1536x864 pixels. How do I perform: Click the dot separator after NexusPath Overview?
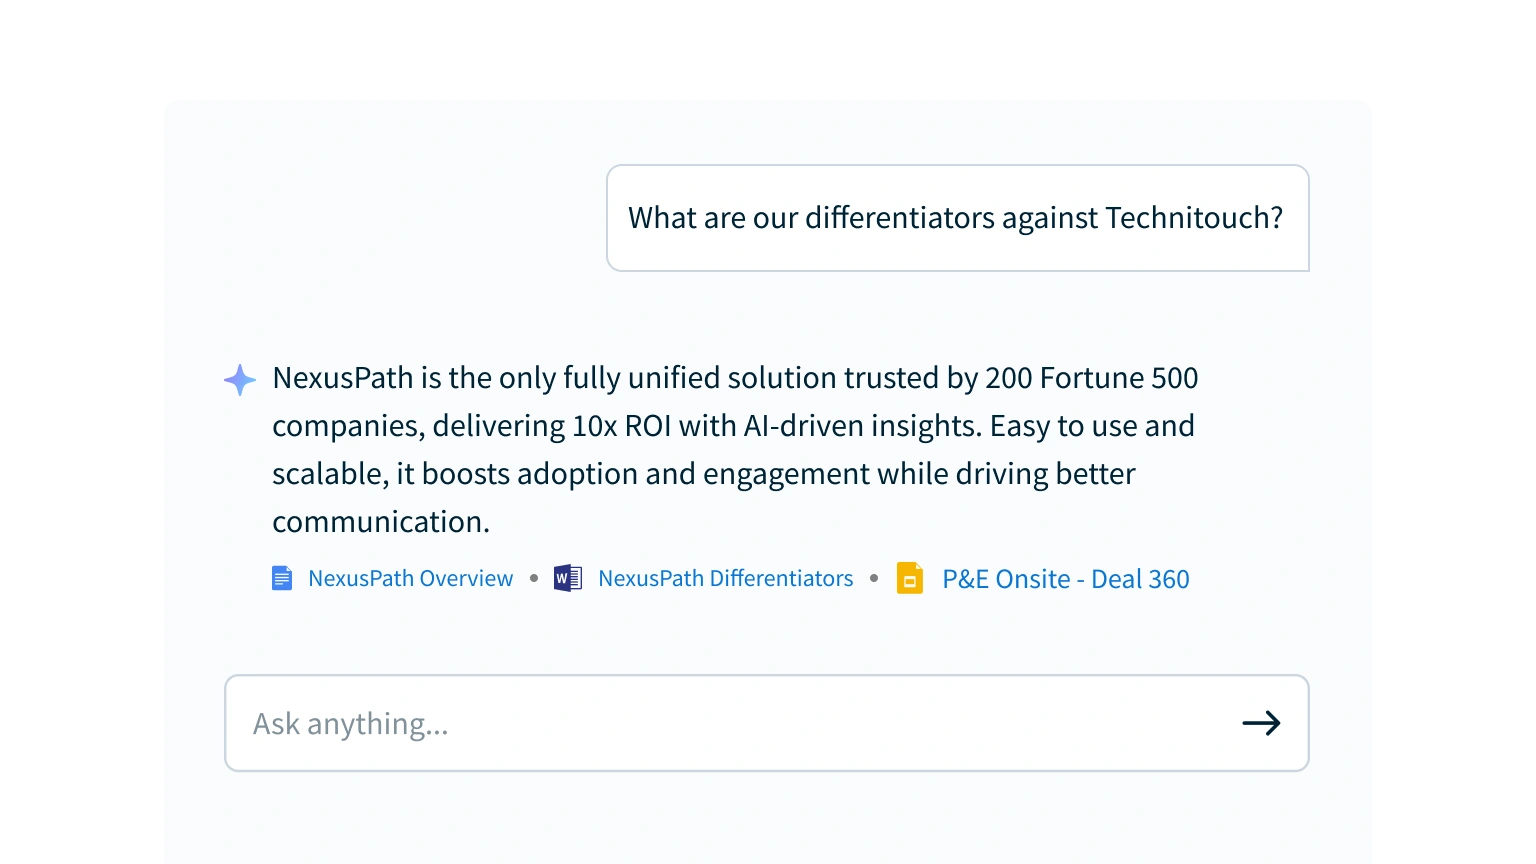[x=534, y=578]
